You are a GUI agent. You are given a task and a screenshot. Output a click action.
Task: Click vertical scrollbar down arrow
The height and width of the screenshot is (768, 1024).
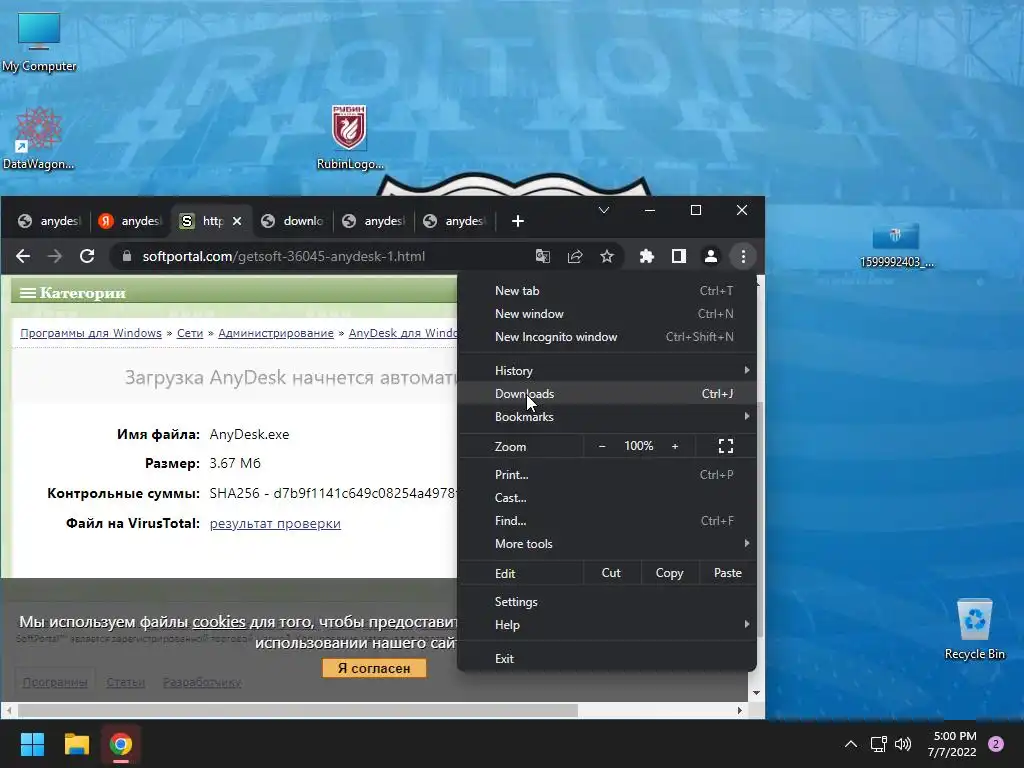tap(756, 693)
